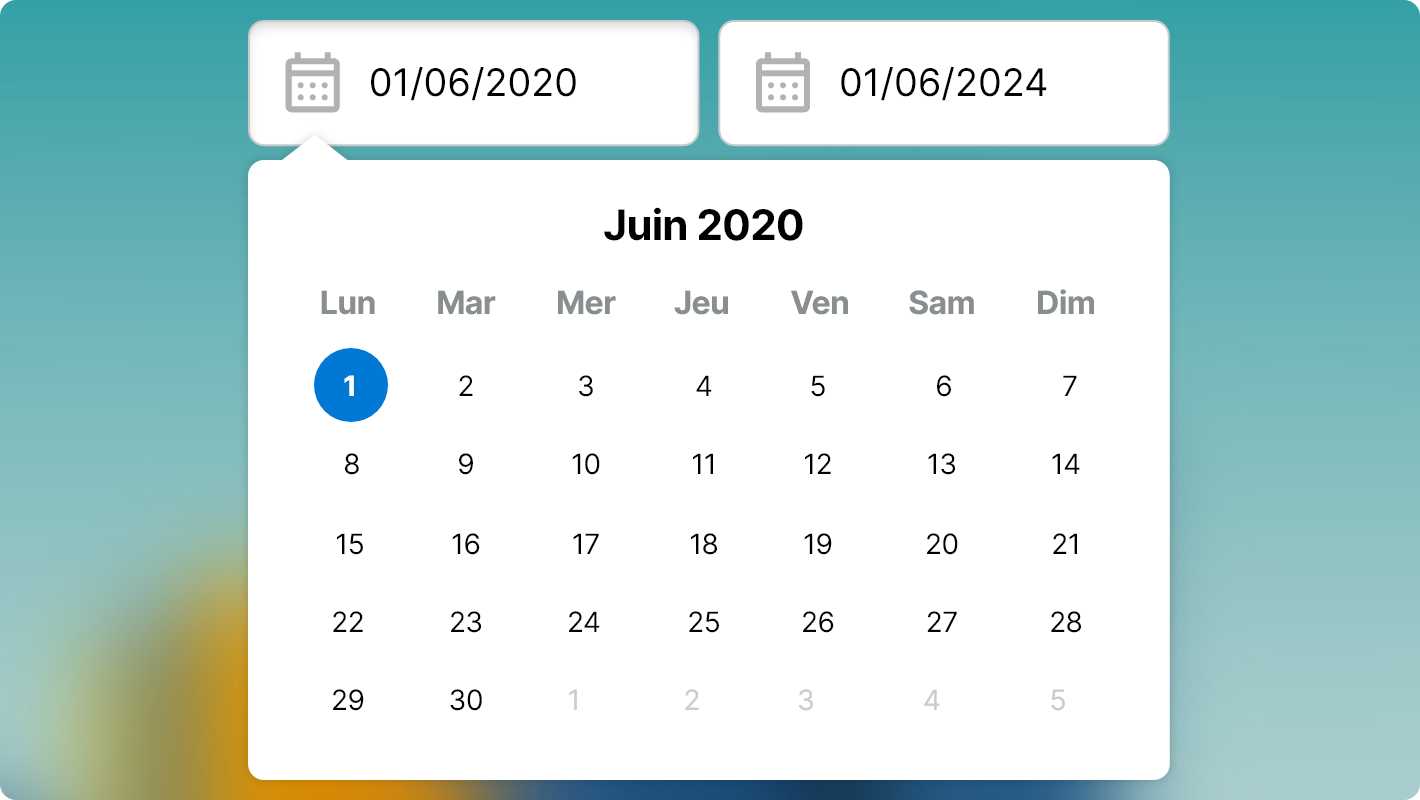
Task: Select the highlighted day 1 of June
Action: 351,385
